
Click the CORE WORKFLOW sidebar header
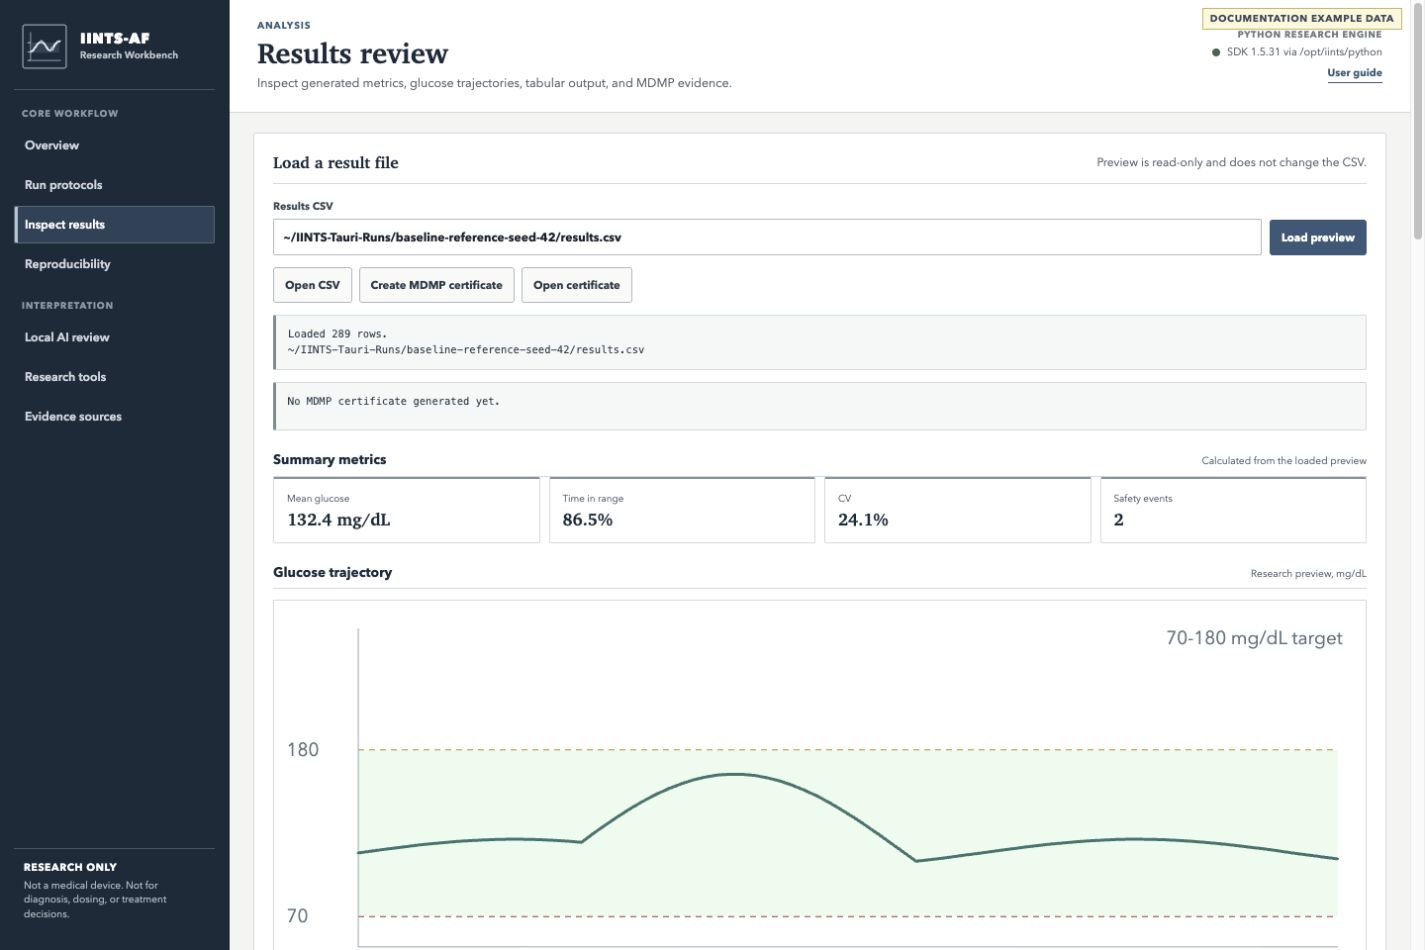[x=70, y=113]
